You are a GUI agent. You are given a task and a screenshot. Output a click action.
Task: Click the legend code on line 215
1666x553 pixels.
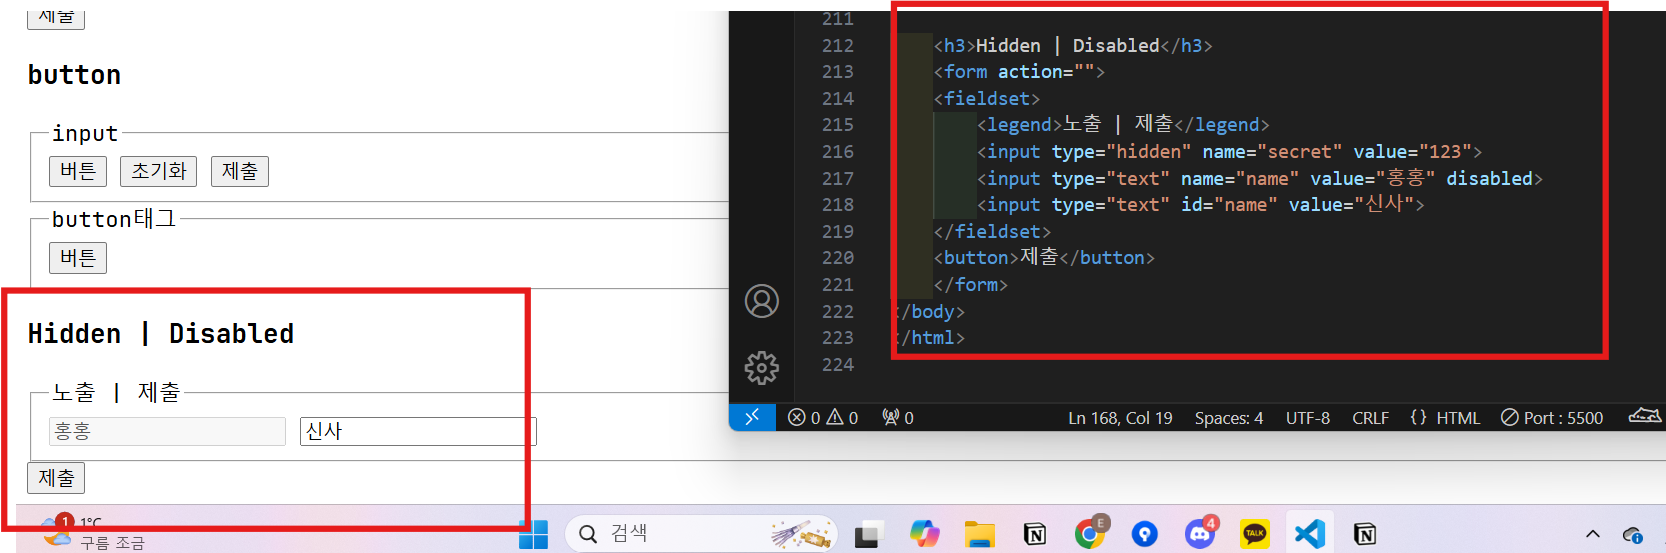[x=1123, y=125]
